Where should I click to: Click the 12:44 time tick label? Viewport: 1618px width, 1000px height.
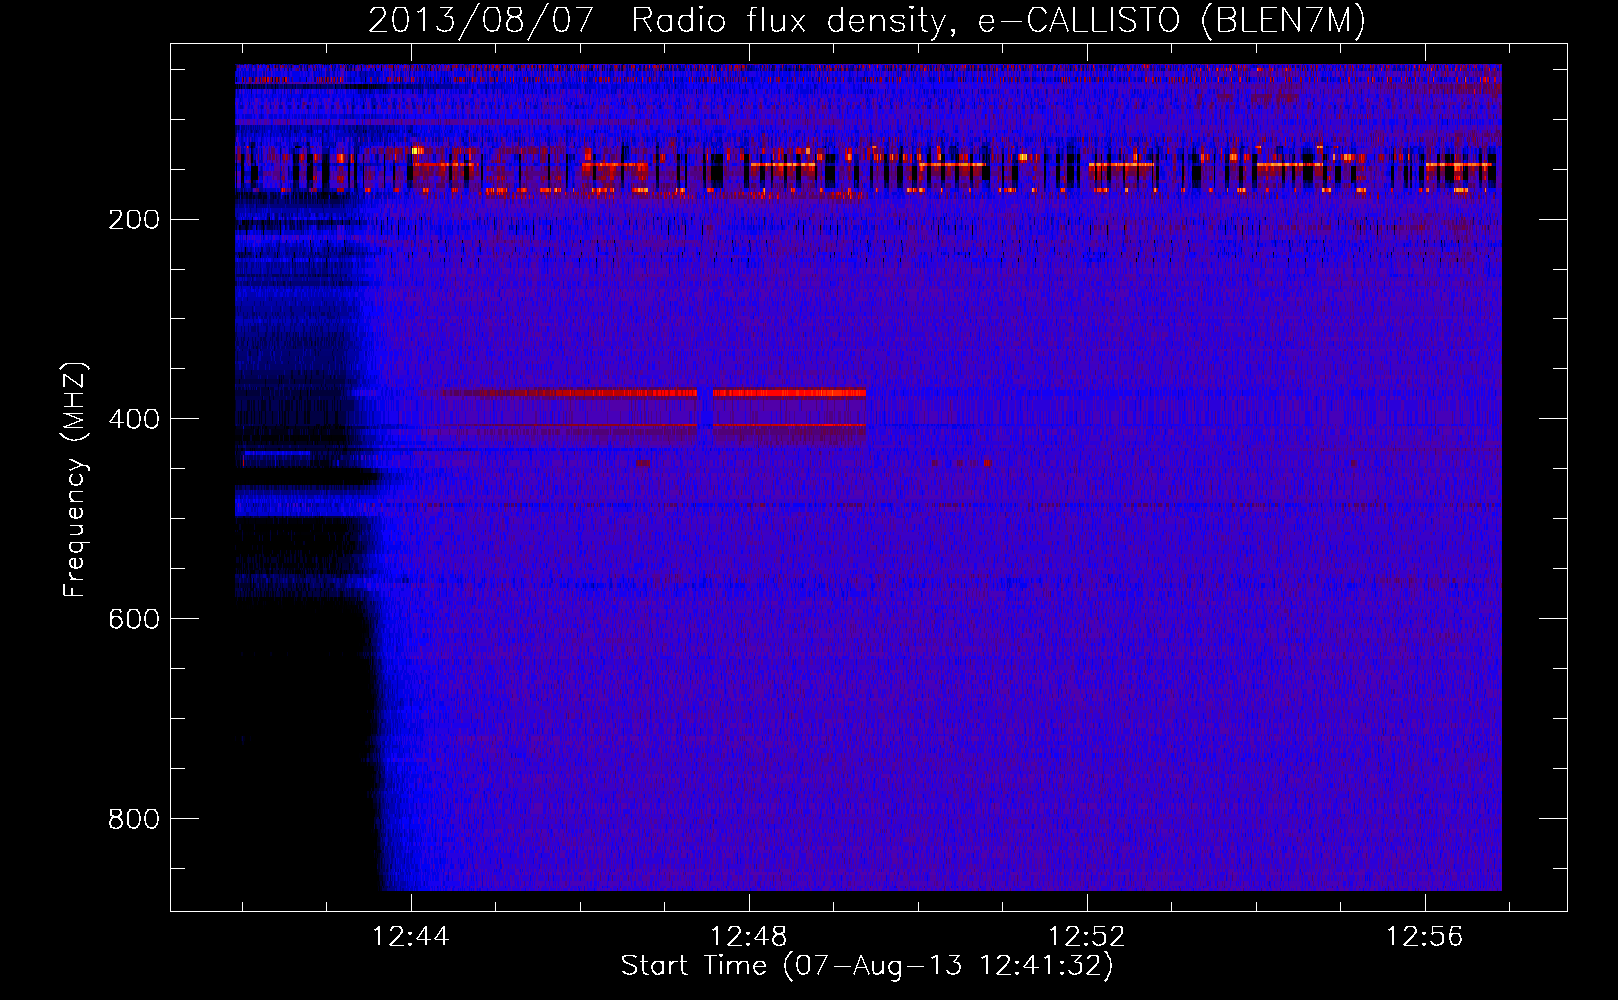point(411,937)
